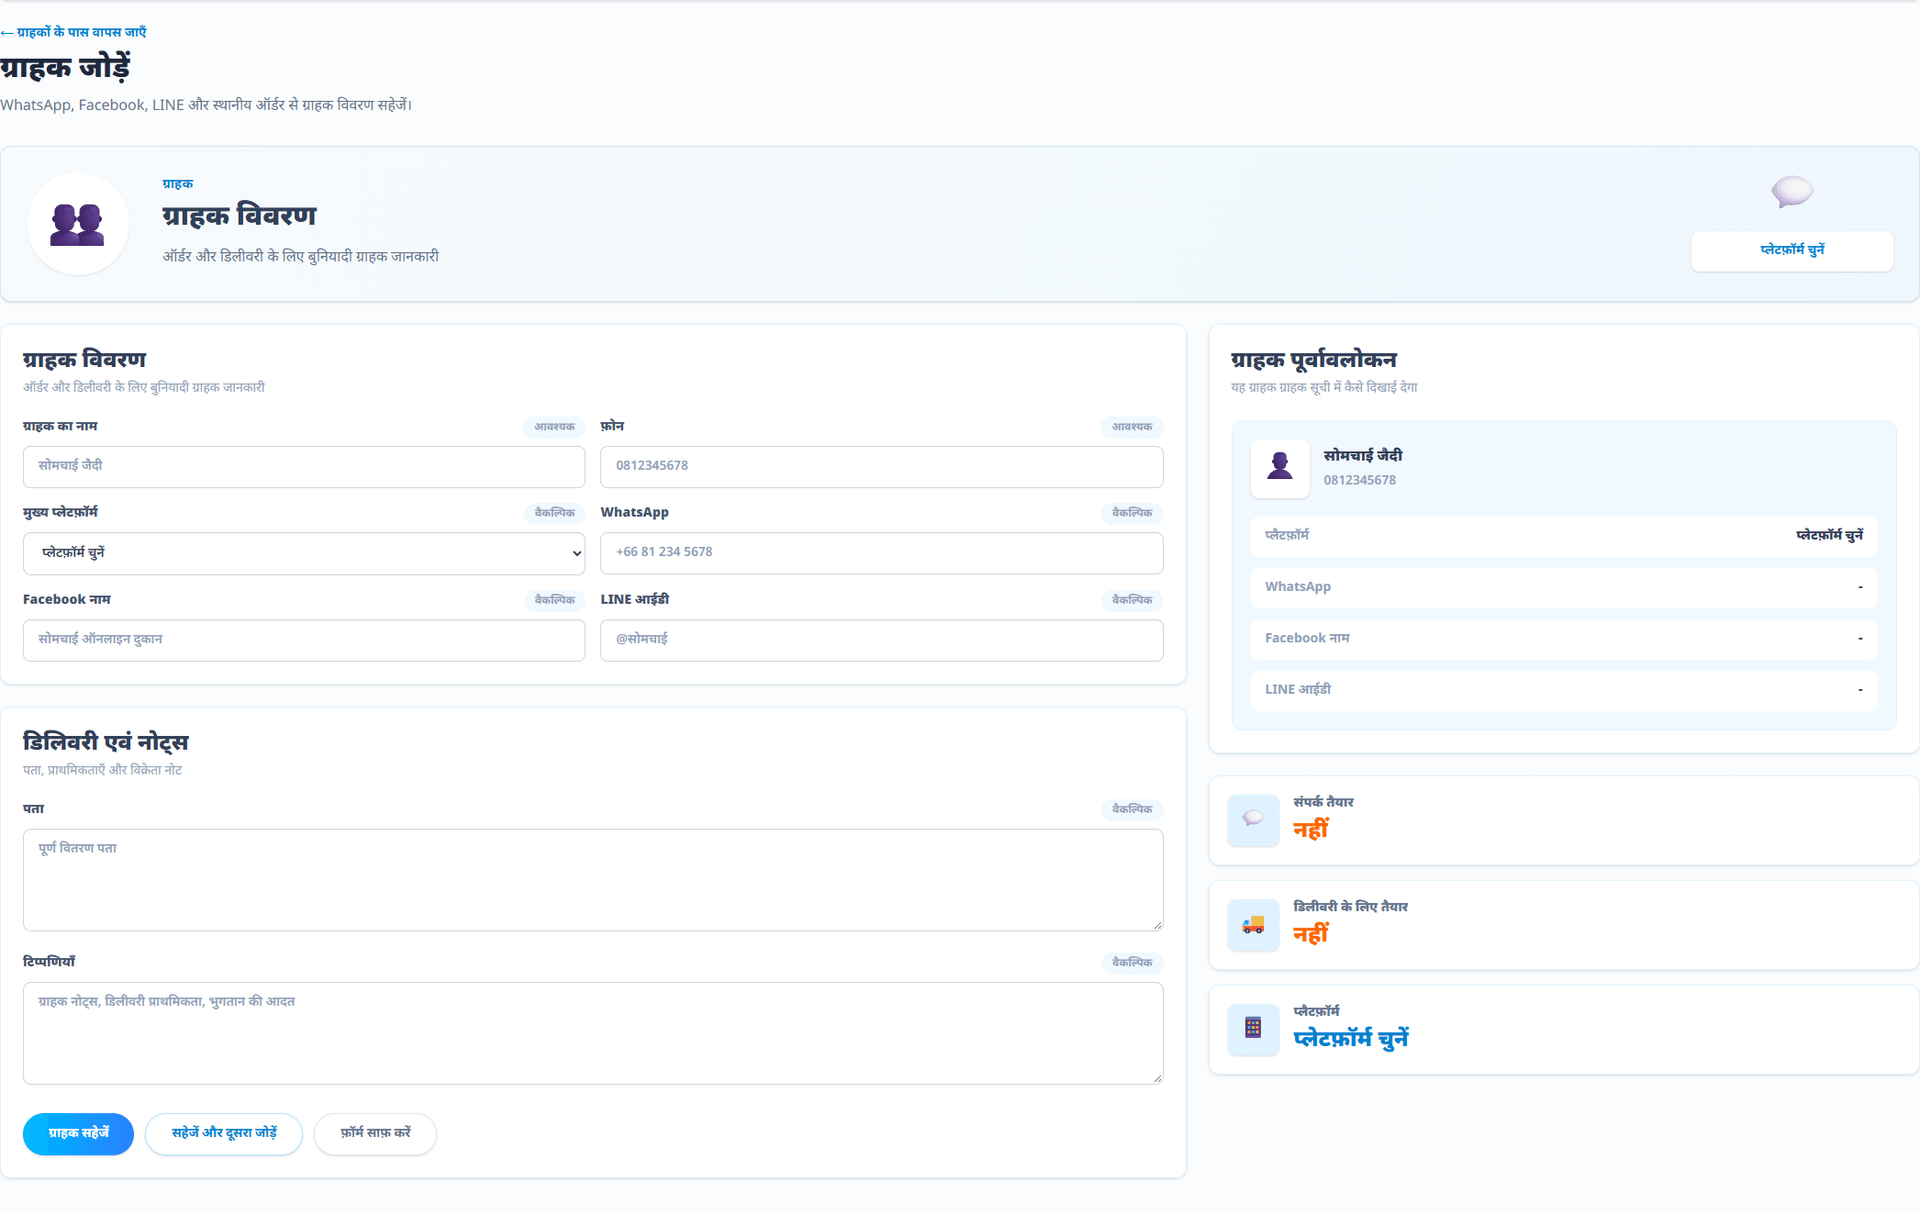
Task: Focus the Facebook नाम input field
Action: pyautogui.click(x=304, y=640)
